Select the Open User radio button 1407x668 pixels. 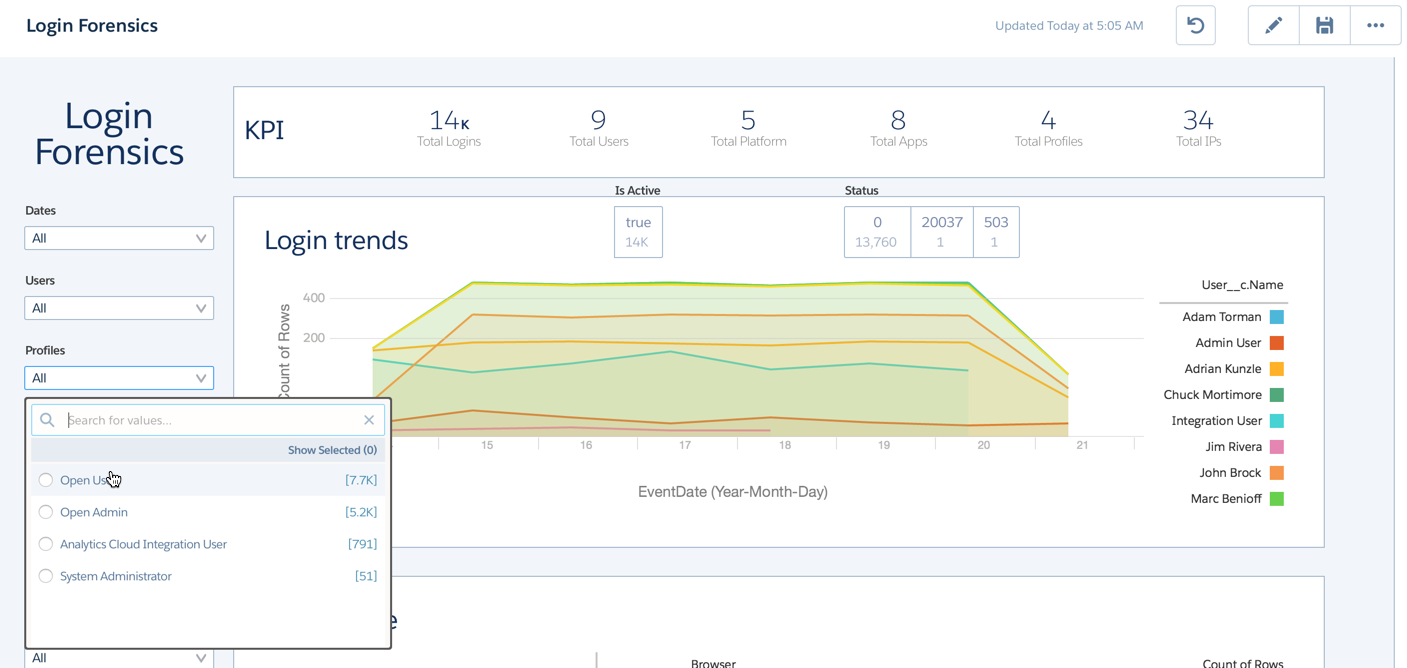click(x=45, y=479)
